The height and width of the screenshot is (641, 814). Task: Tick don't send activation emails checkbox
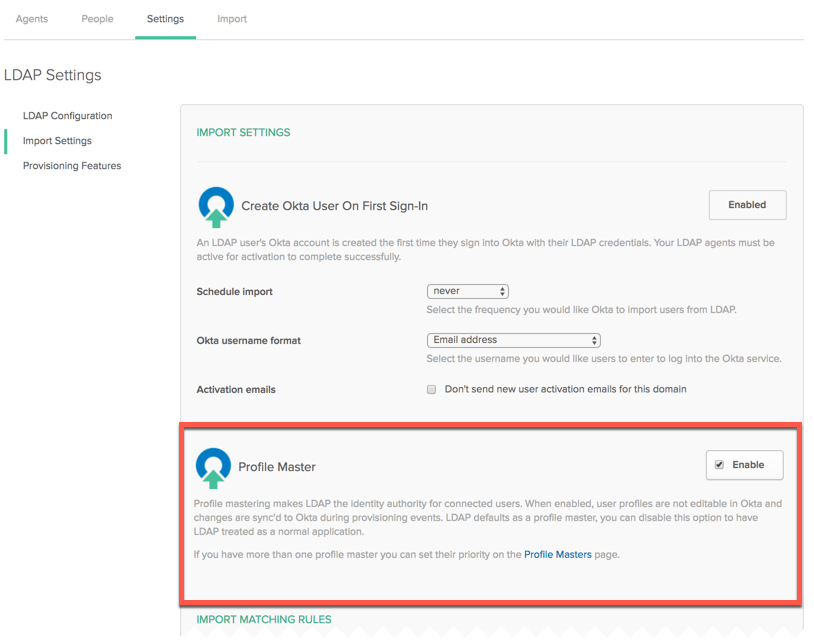(x=431, y=389)
